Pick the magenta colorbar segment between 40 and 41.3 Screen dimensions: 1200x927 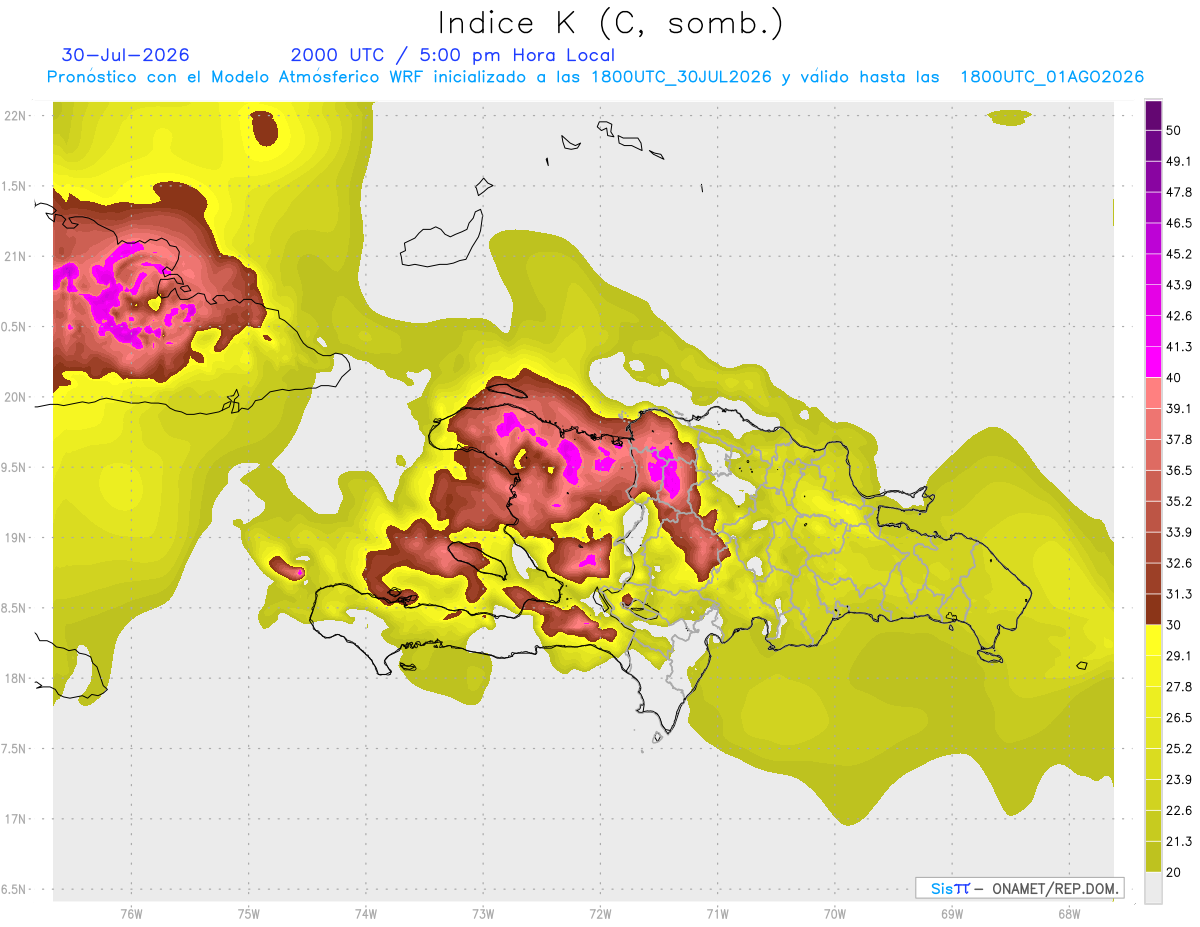tap(1153, 362)
